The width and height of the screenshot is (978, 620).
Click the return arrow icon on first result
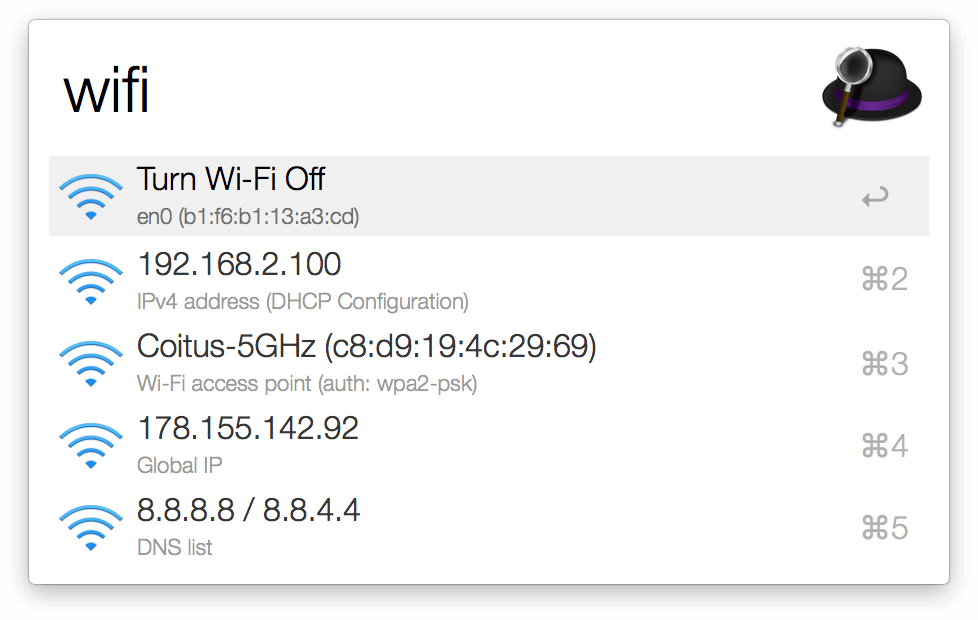(x=875, y=197)
